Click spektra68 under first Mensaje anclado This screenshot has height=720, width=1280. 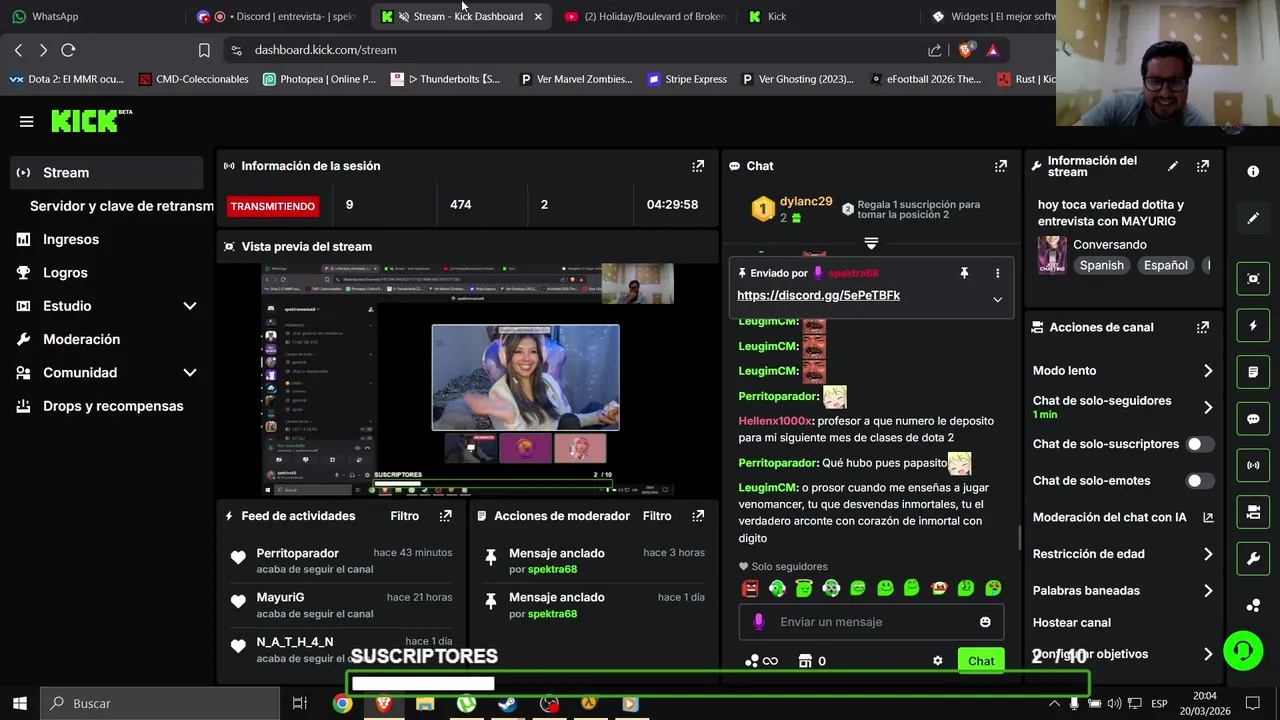(552, 569)
